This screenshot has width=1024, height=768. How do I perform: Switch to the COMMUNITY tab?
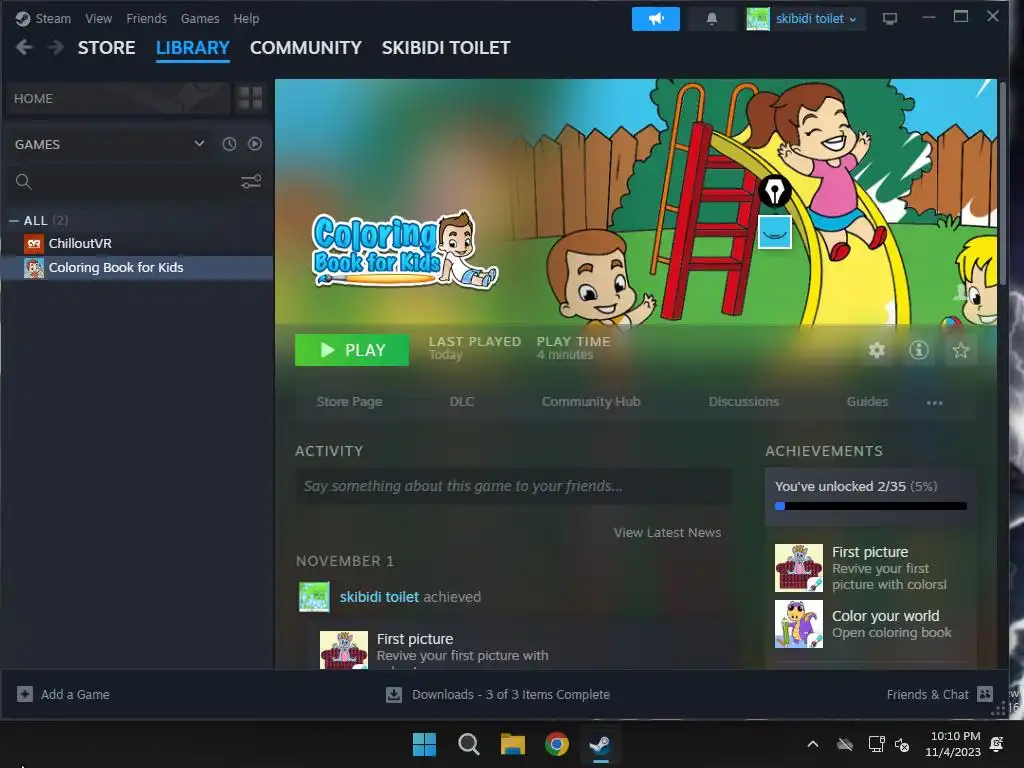[x=306, y=48]
